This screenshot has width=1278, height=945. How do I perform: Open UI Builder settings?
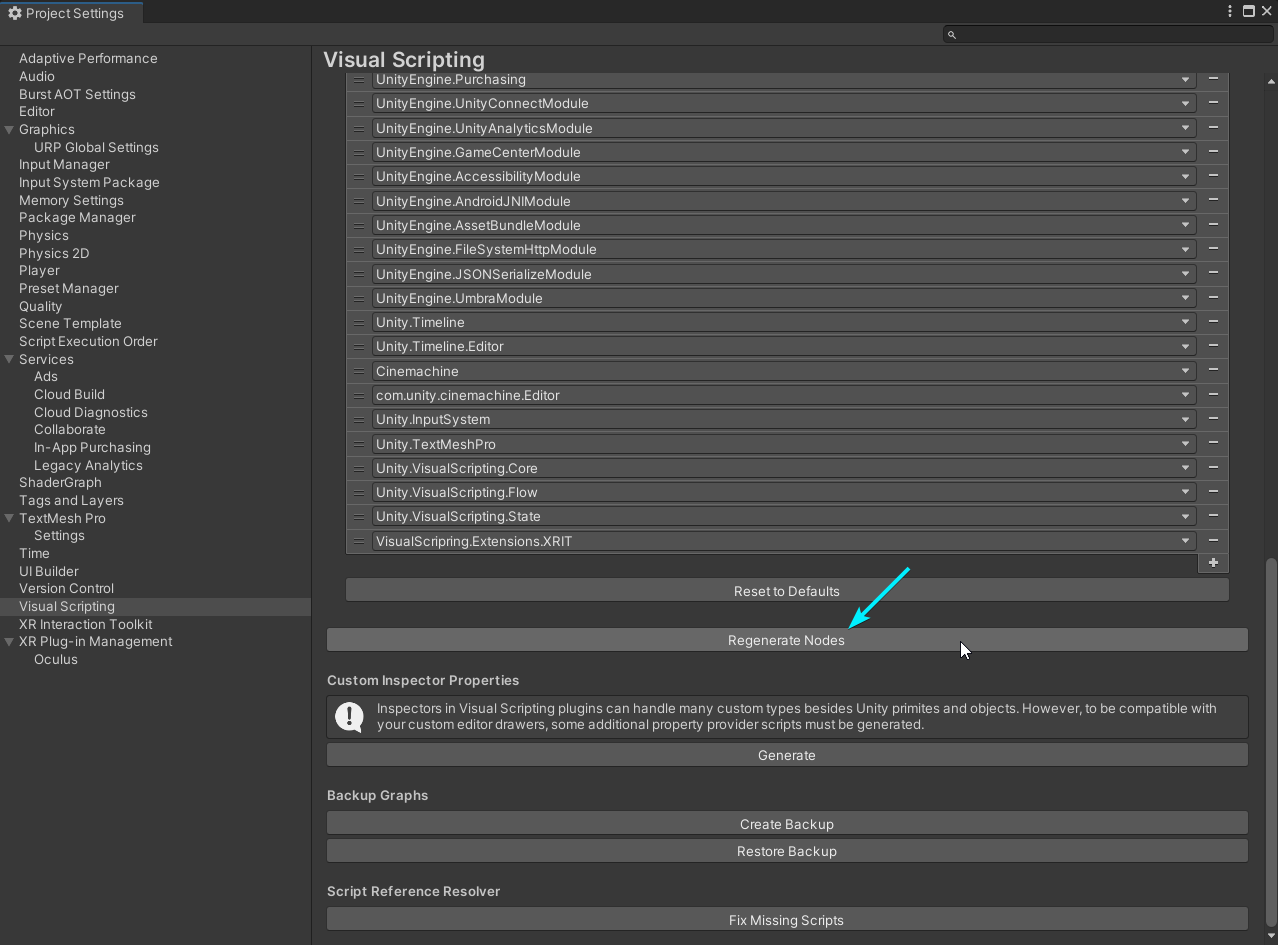(x=48, y=571)
